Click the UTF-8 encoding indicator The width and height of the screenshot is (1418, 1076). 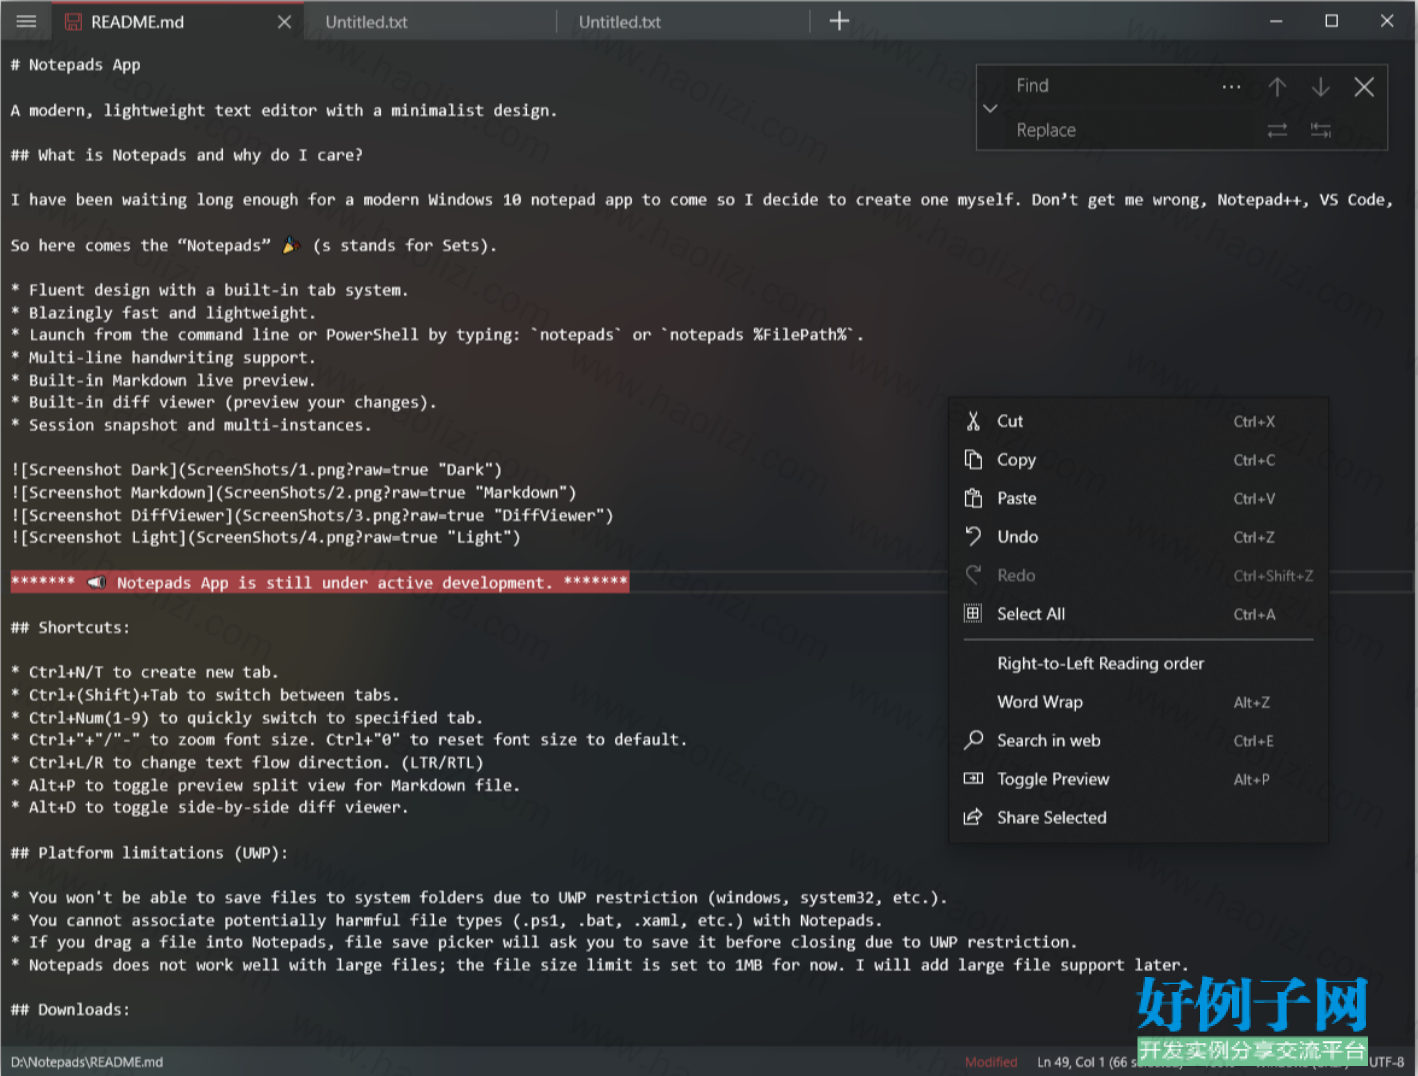1387,1062
